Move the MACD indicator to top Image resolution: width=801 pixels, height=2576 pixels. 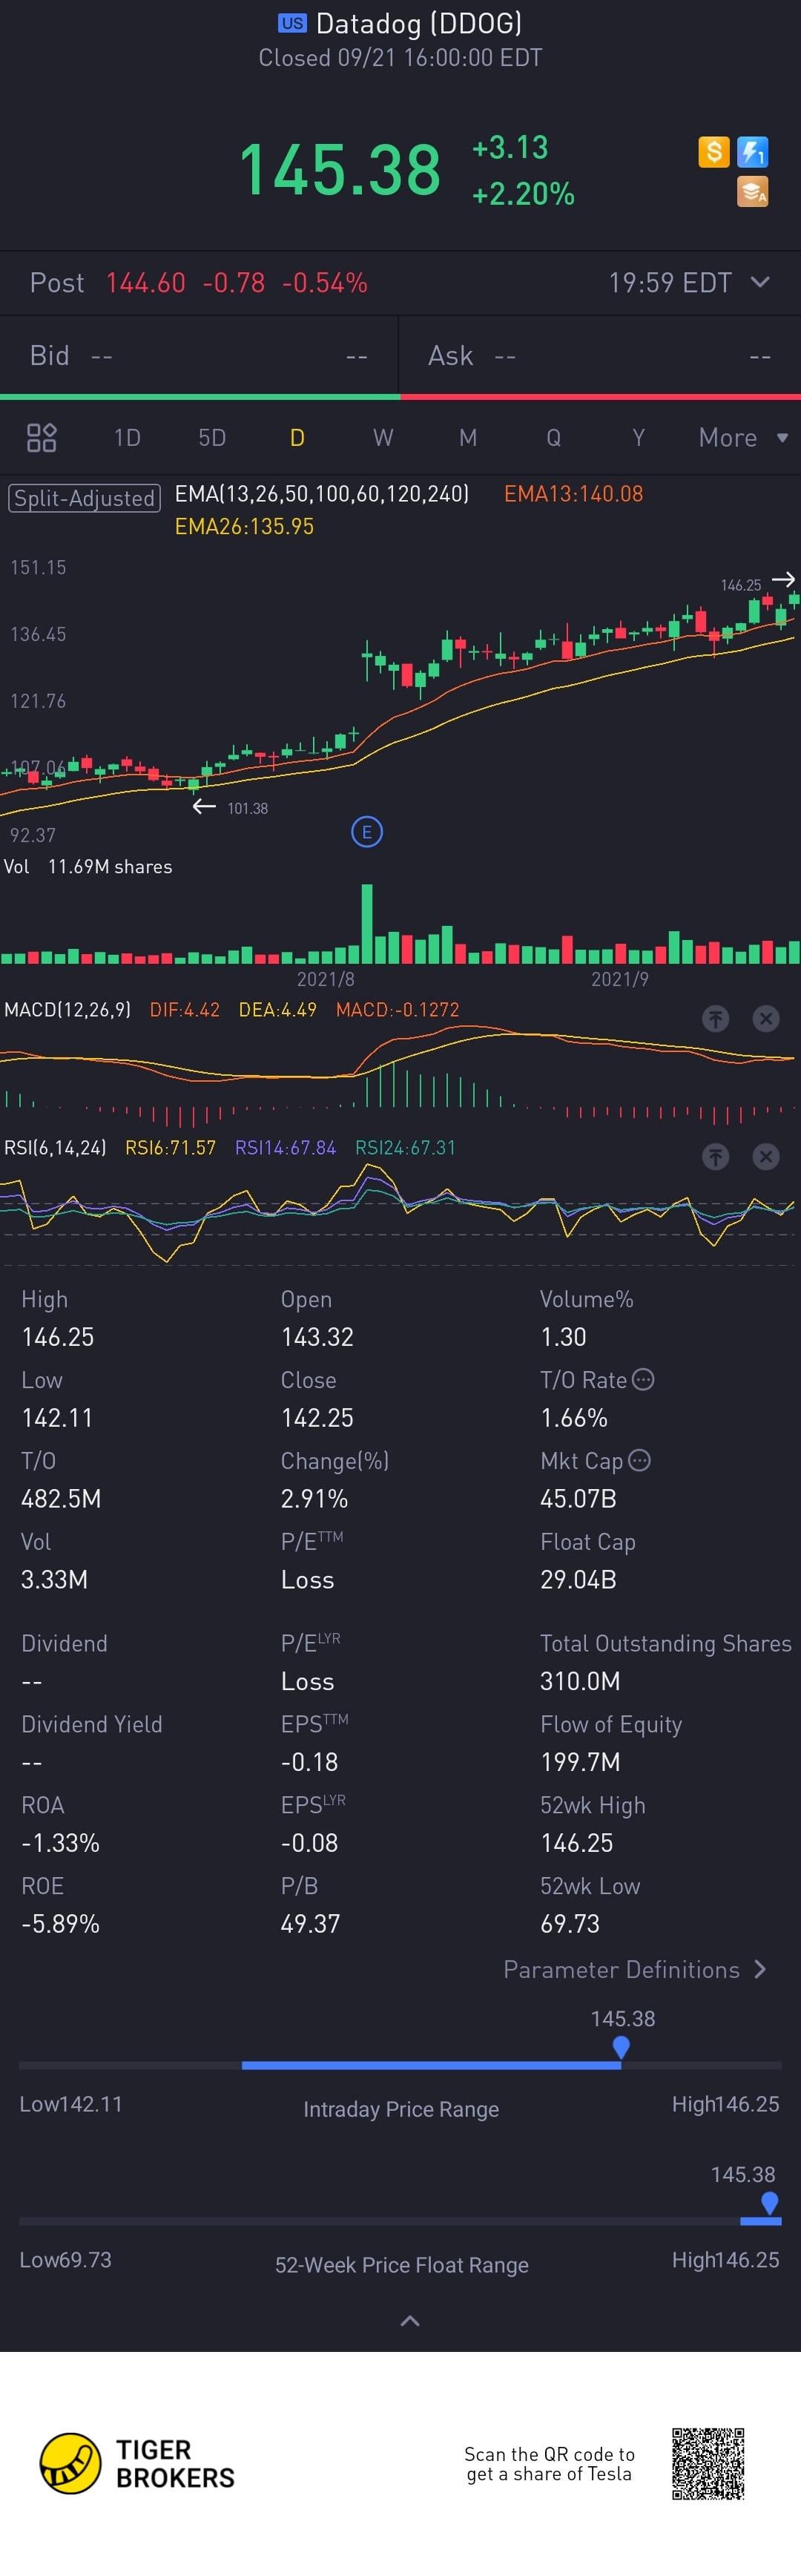pos(715,1019)
